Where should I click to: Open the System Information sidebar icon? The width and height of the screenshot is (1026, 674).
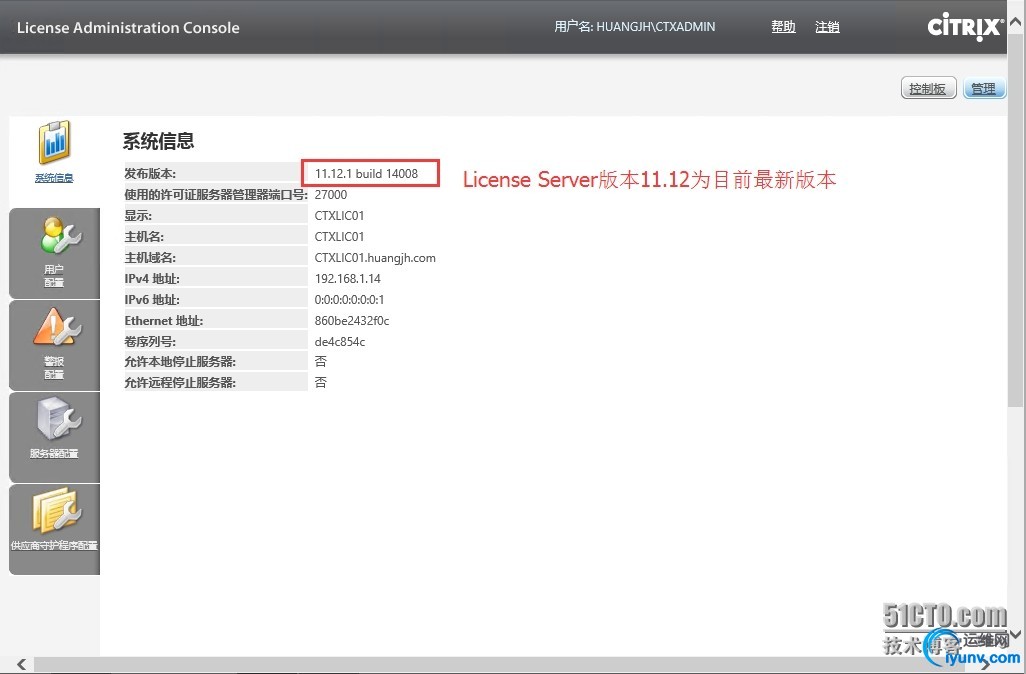pos(54,143)
